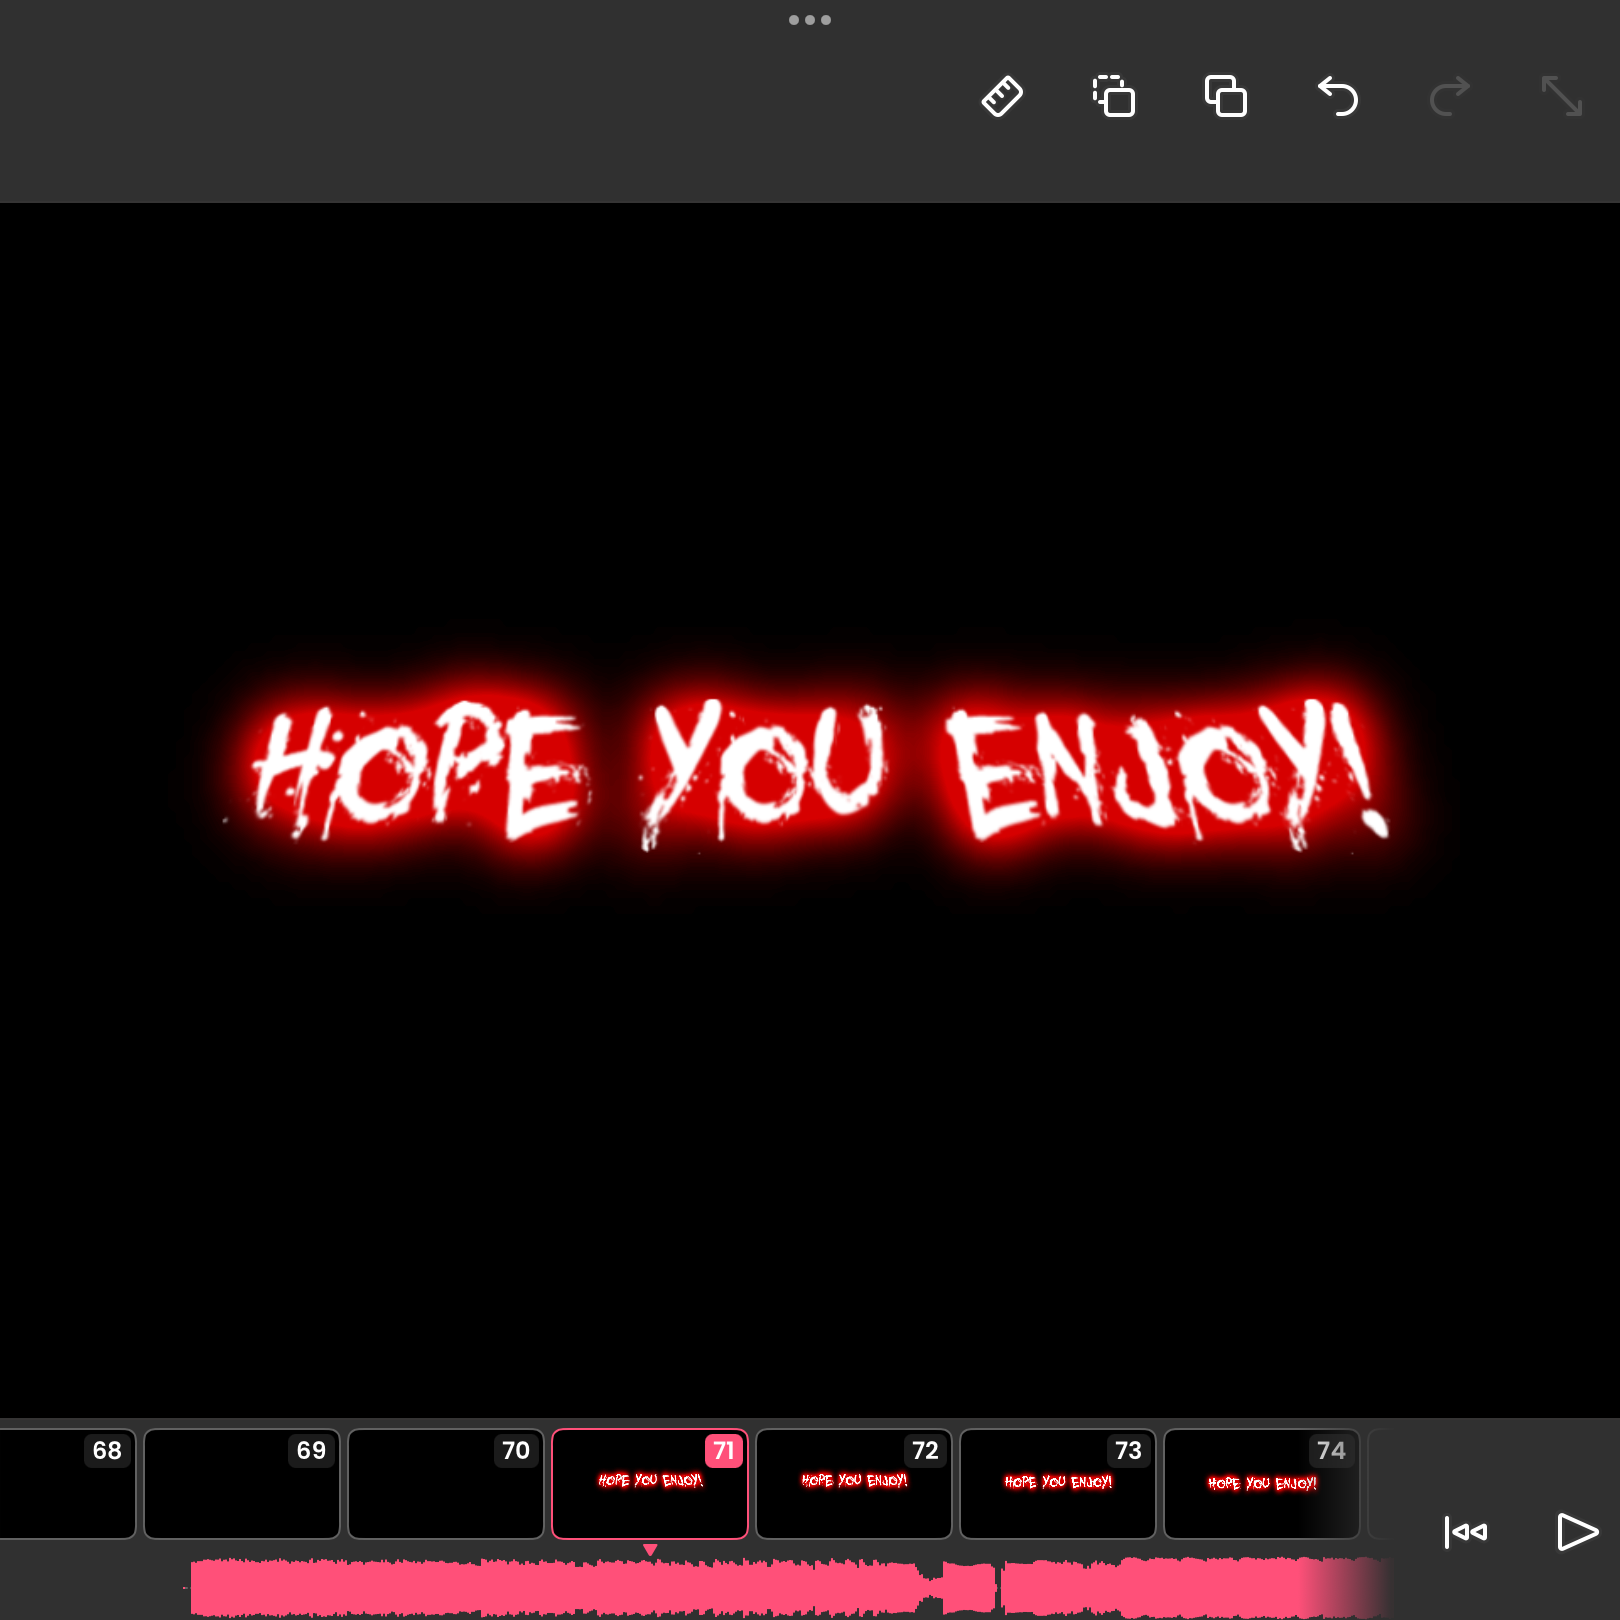
Task: Redo the last undone action
Action: click(1448, 97)
